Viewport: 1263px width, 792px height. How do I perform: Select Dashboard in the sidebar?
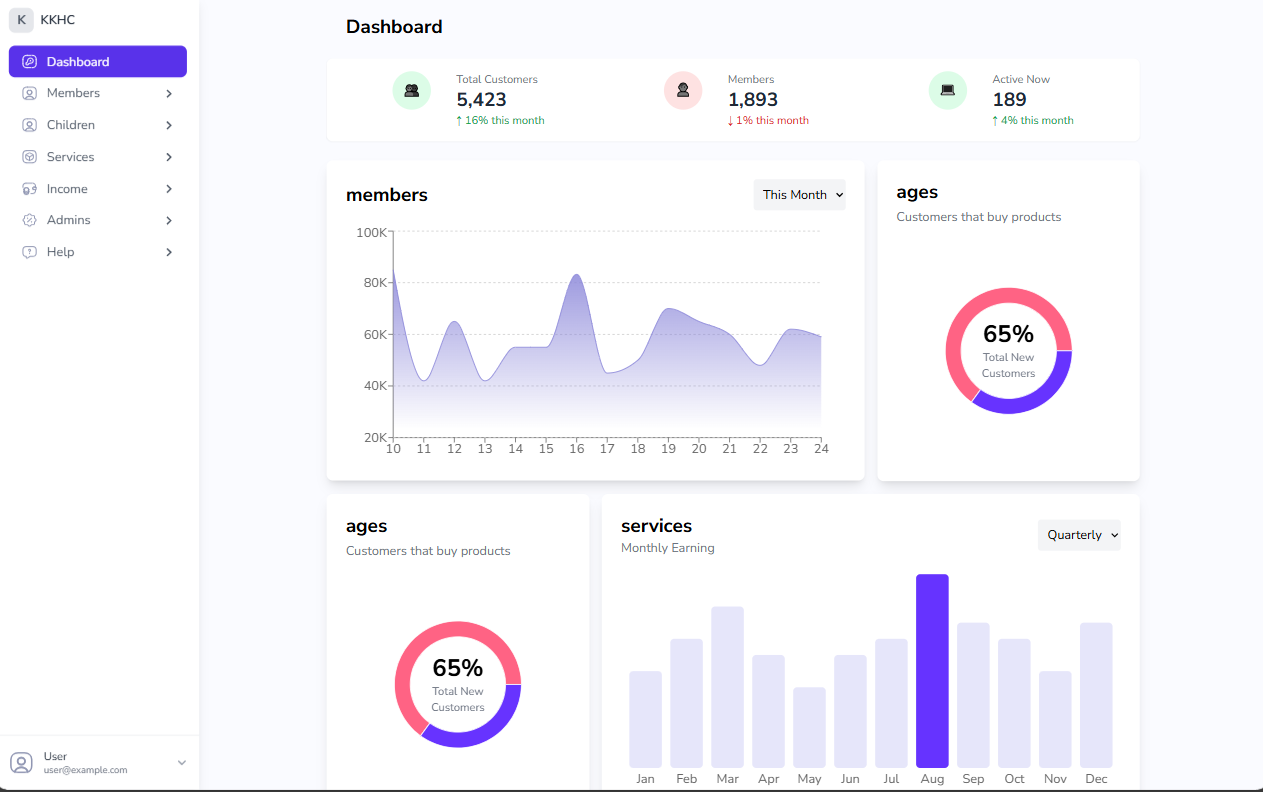click(x=97, y=62)
